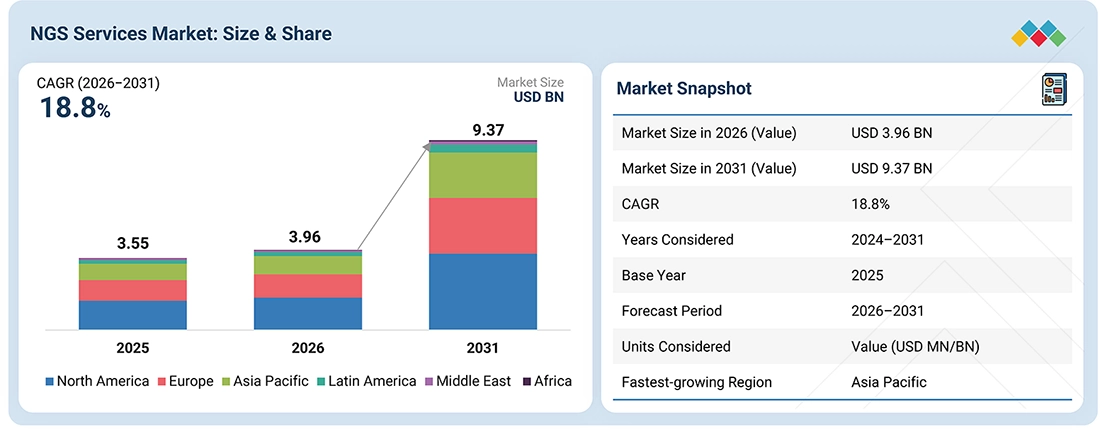Click the CAGR (2026–2031) label
Image resolution: width=1100 pixels, height=429 pixels.
point(98,84)
